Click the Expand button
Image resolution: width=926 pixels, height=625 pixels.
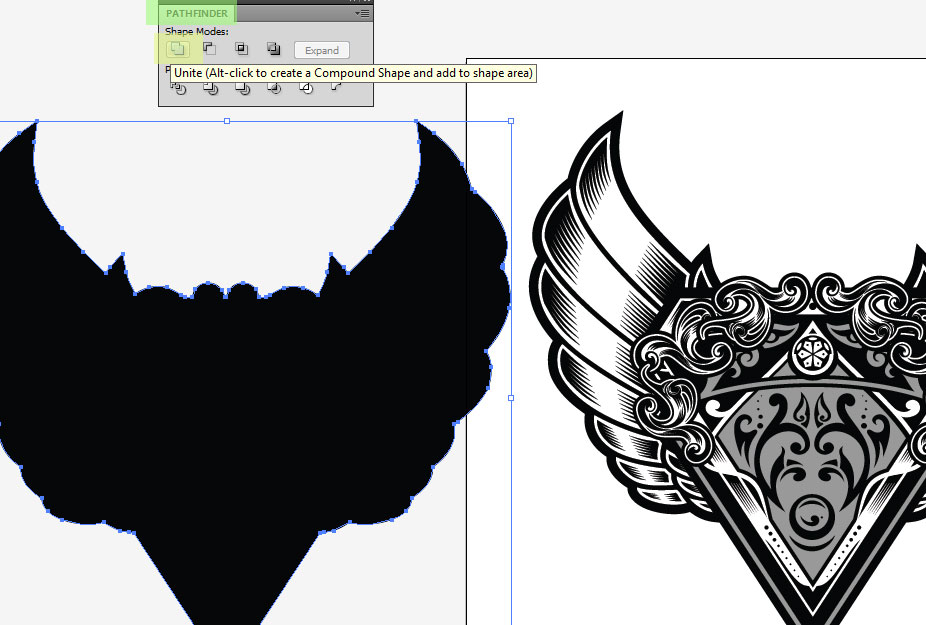(x=320, y=50)
